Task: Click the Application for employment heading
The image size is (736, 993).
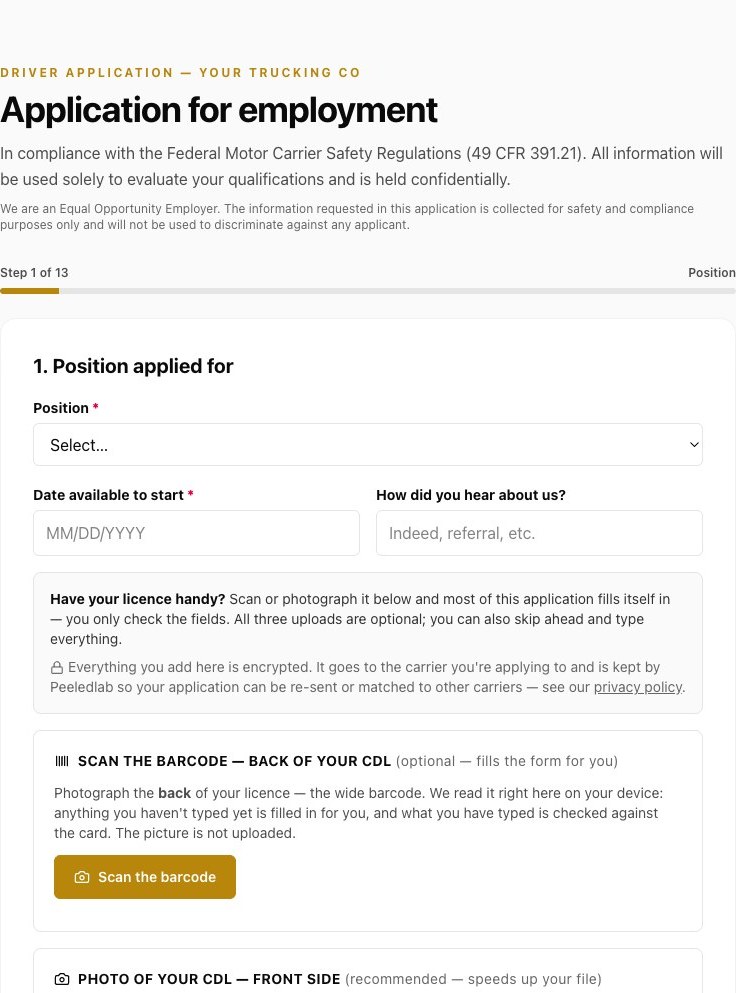Action: (219, 110)
